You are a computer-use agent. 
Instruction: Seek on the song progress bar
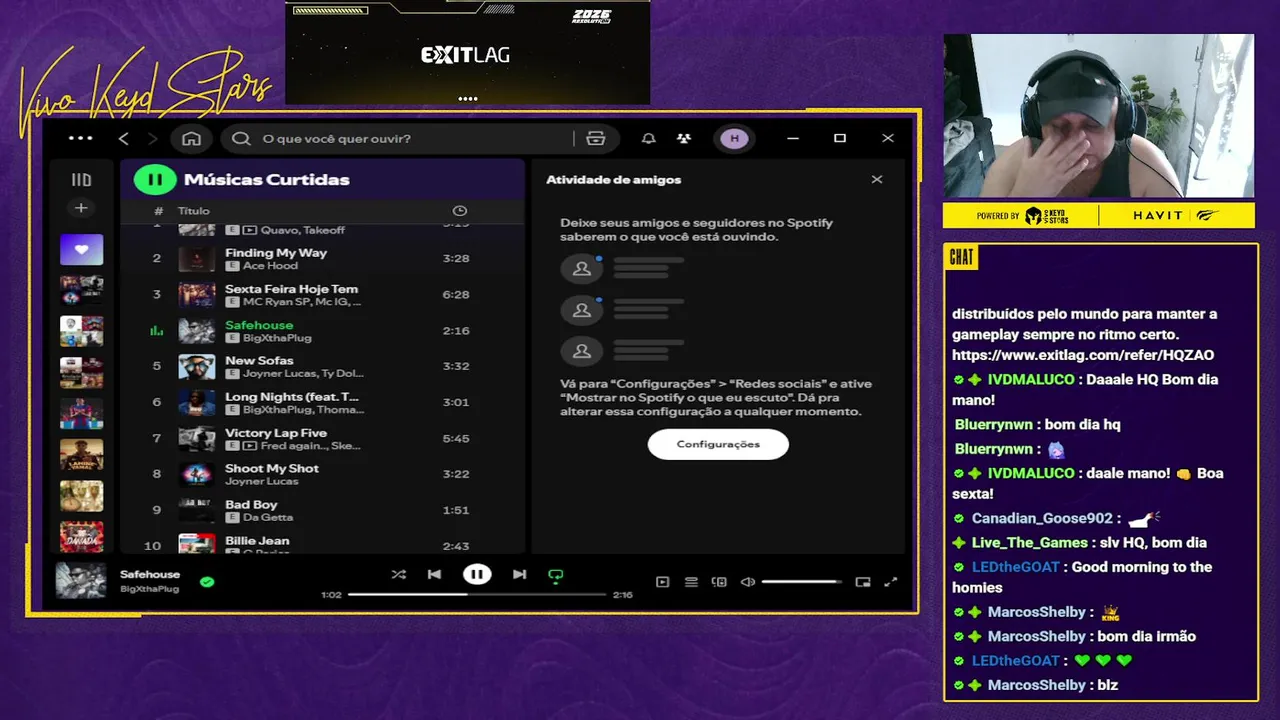tap(477, 594)
